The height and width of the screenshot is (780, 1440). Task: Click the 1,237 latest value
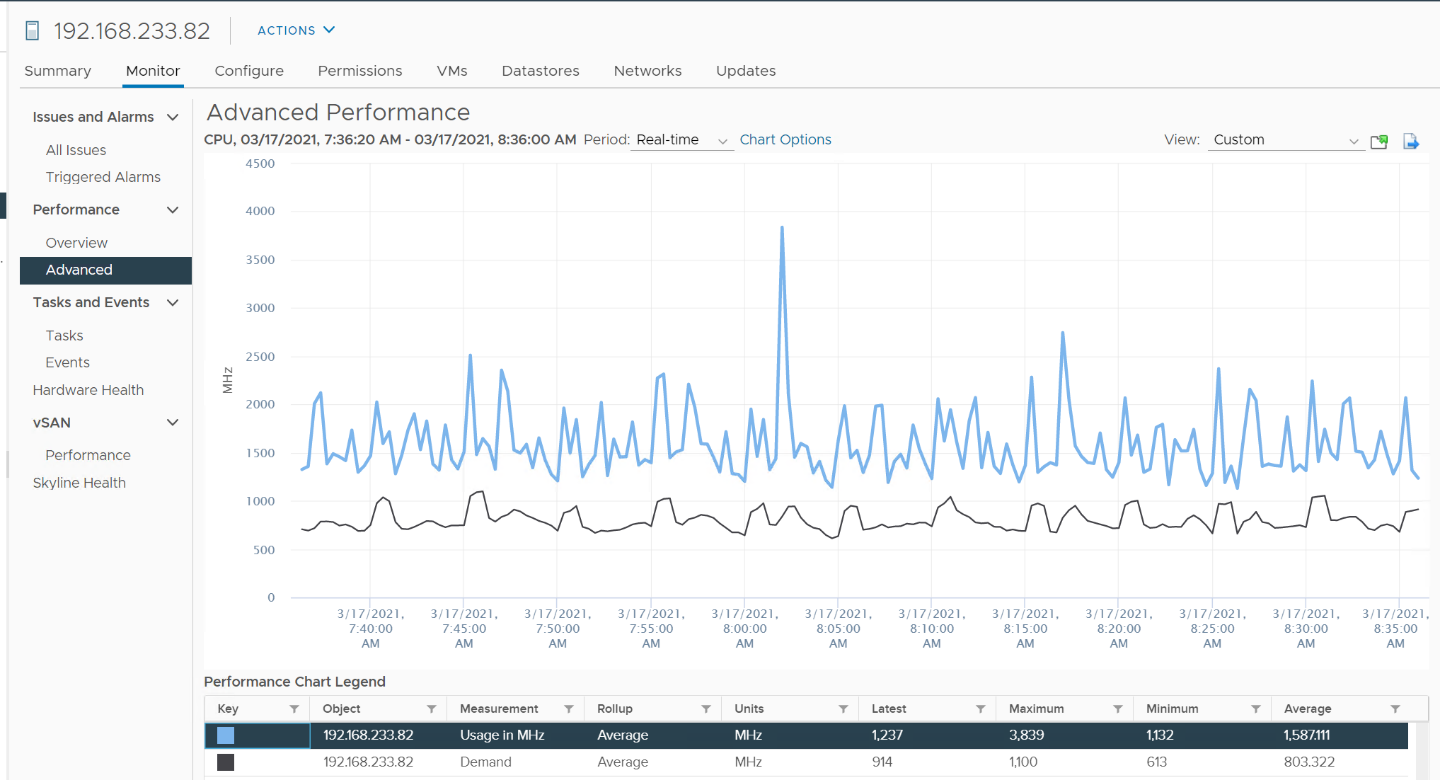pos(887,735)
